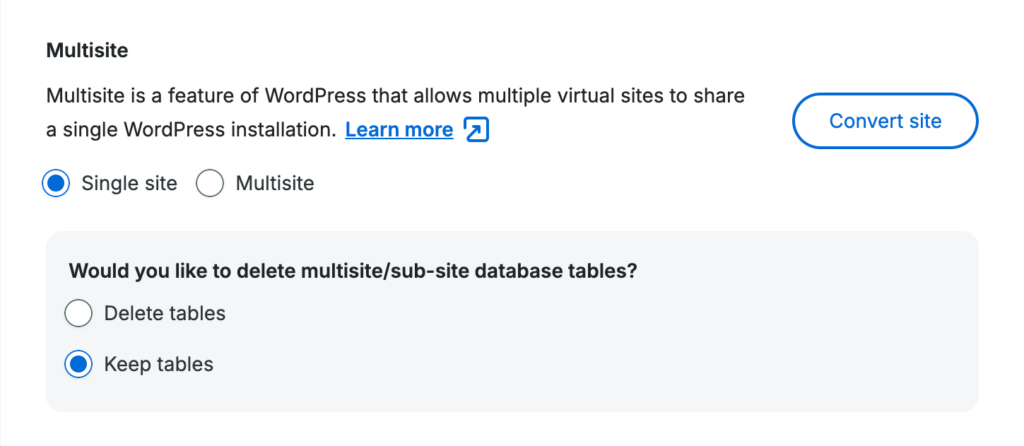Open the external link icon beside Learn more
The image size is (1024, 446).
477,130
